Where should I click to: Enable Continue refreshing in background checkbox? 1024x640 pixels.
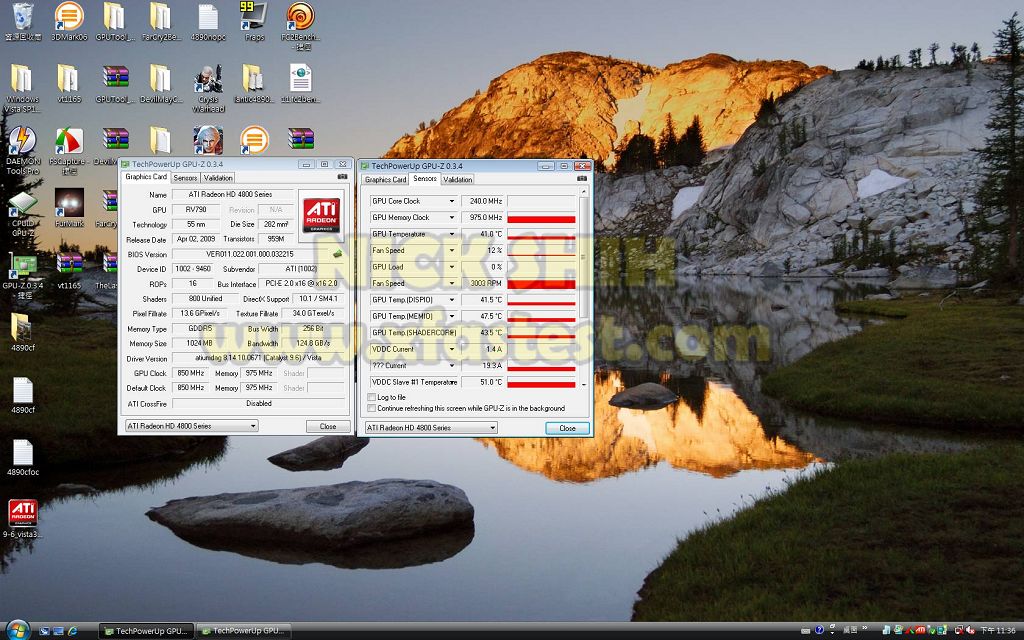372,408
